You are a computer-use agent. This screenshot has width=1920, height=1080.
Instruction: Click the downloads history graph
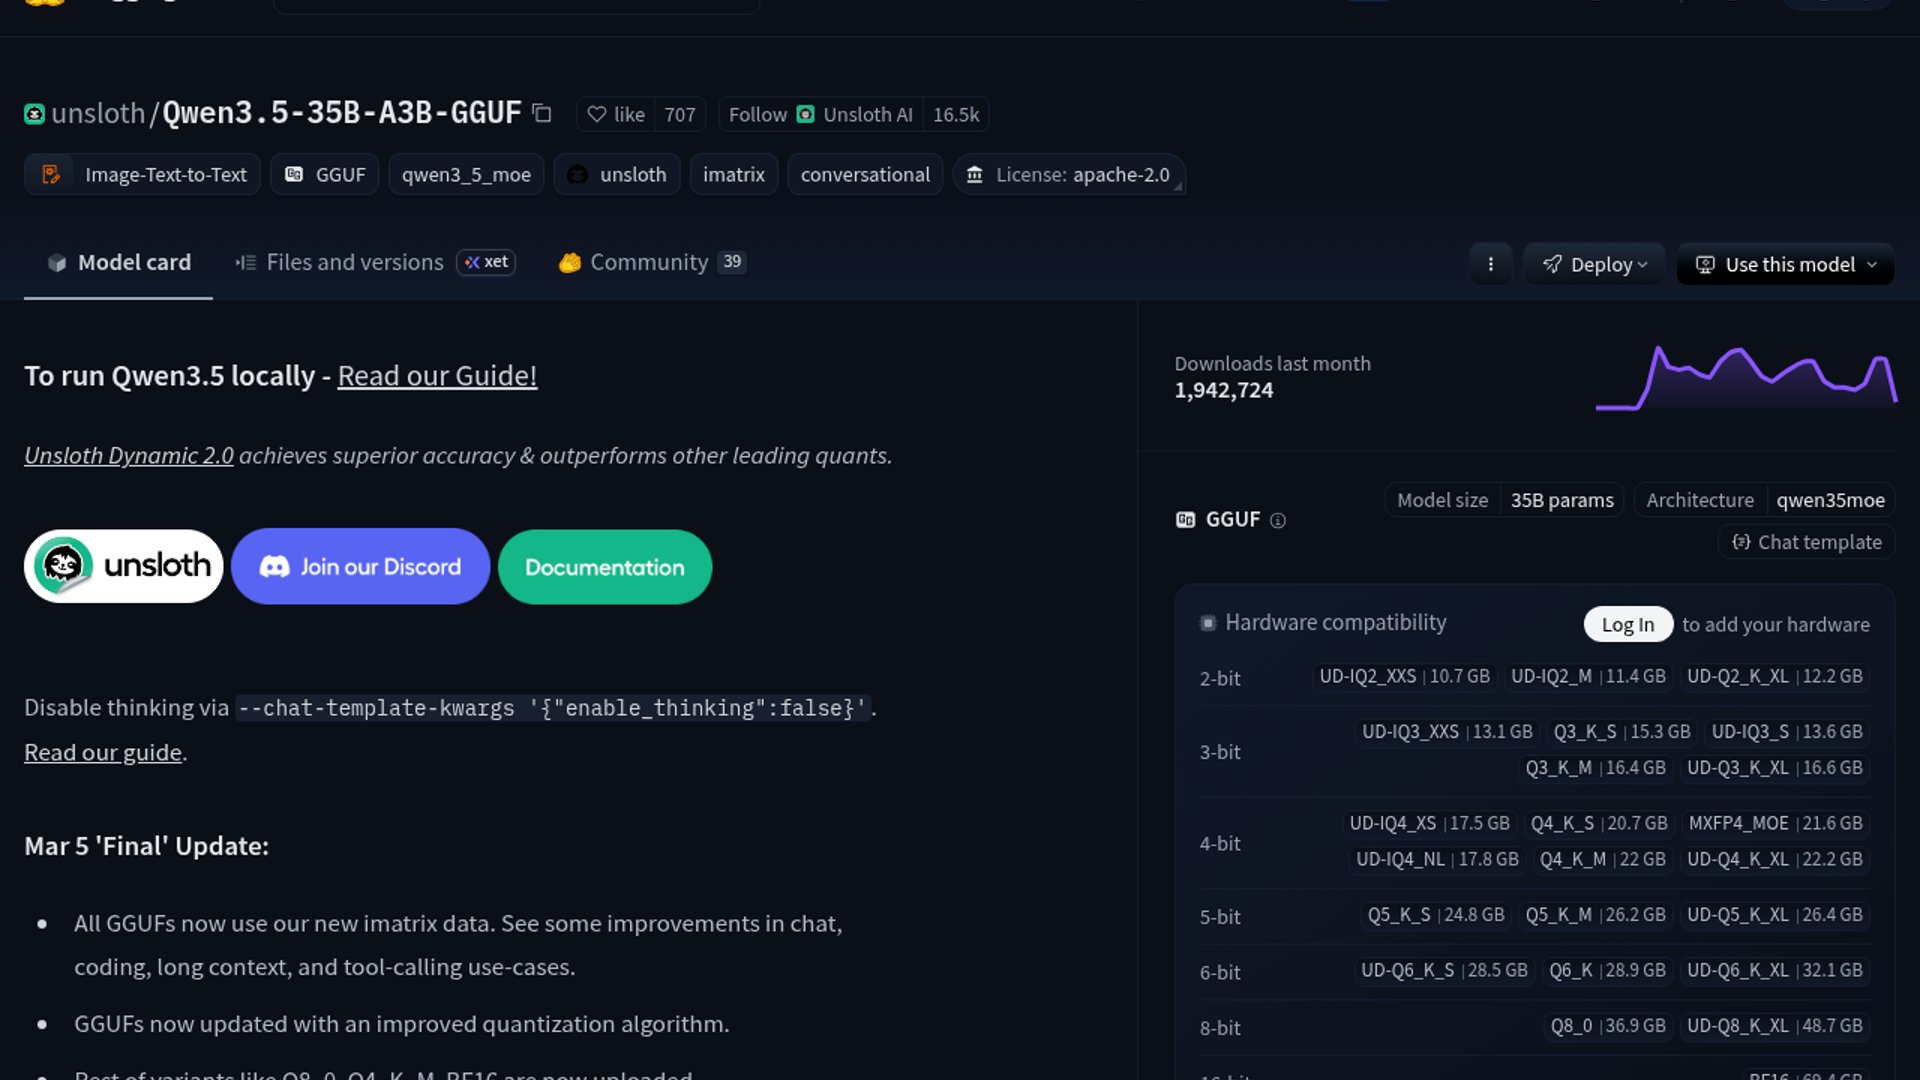click(x=1745, y=378)
